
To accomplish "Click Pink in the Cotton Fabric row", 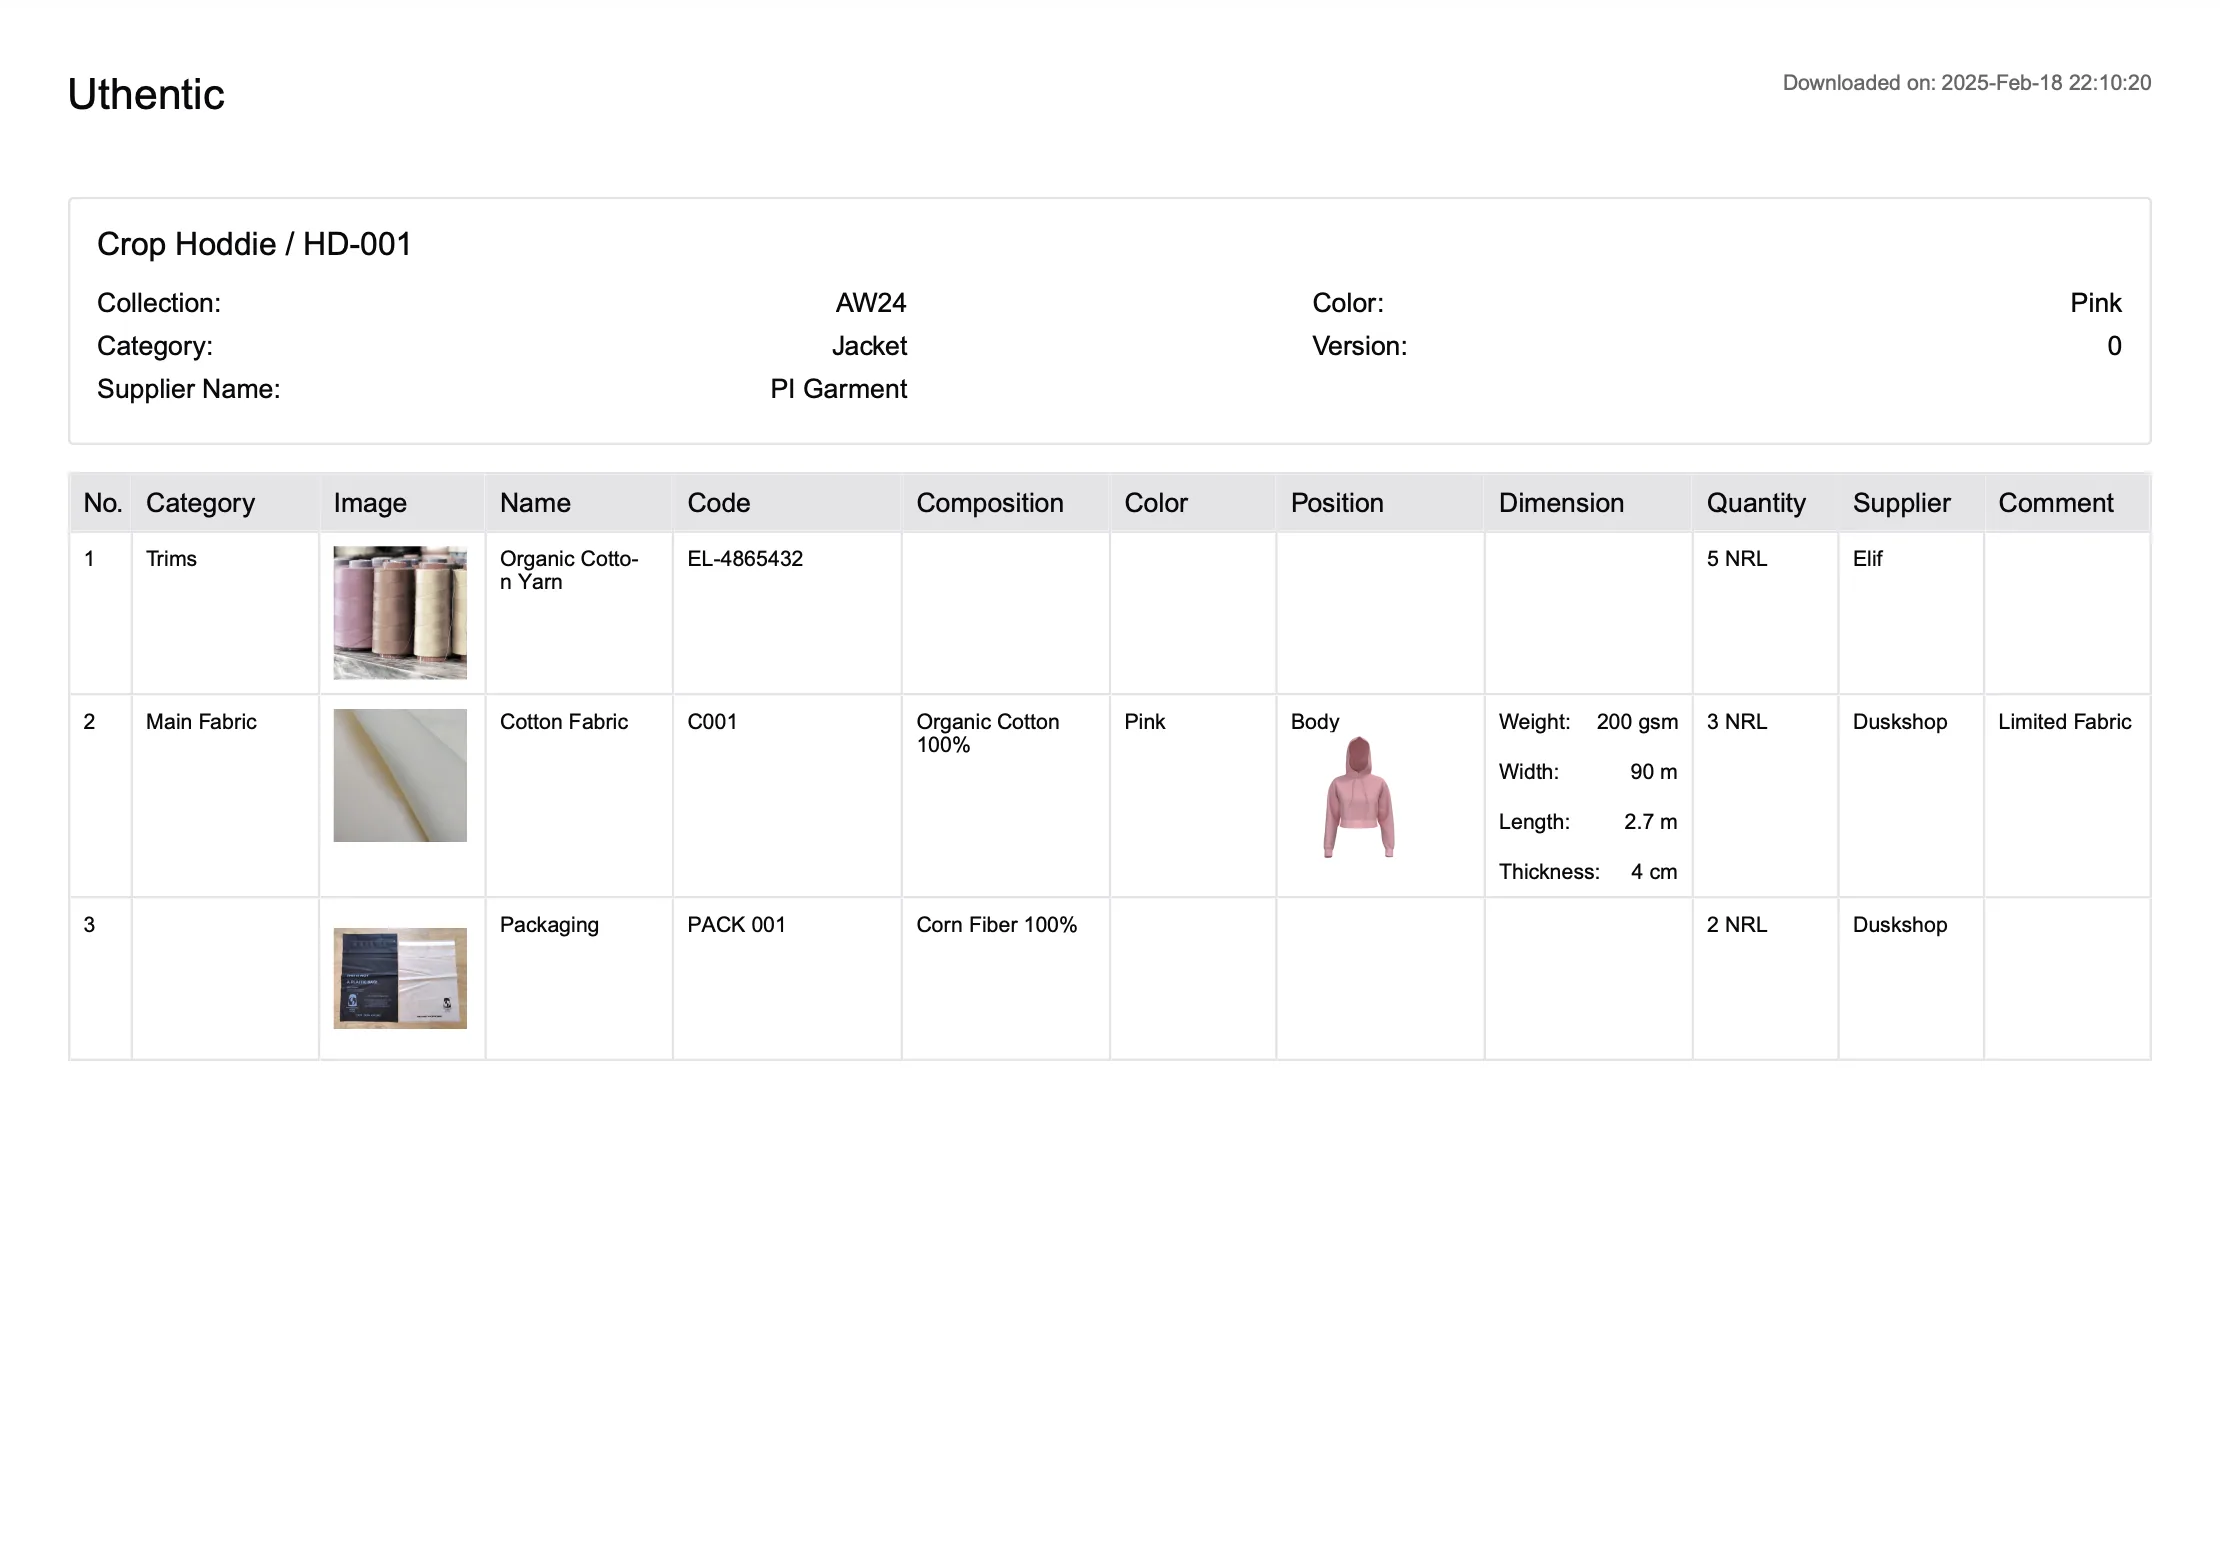I will 1145,722.
